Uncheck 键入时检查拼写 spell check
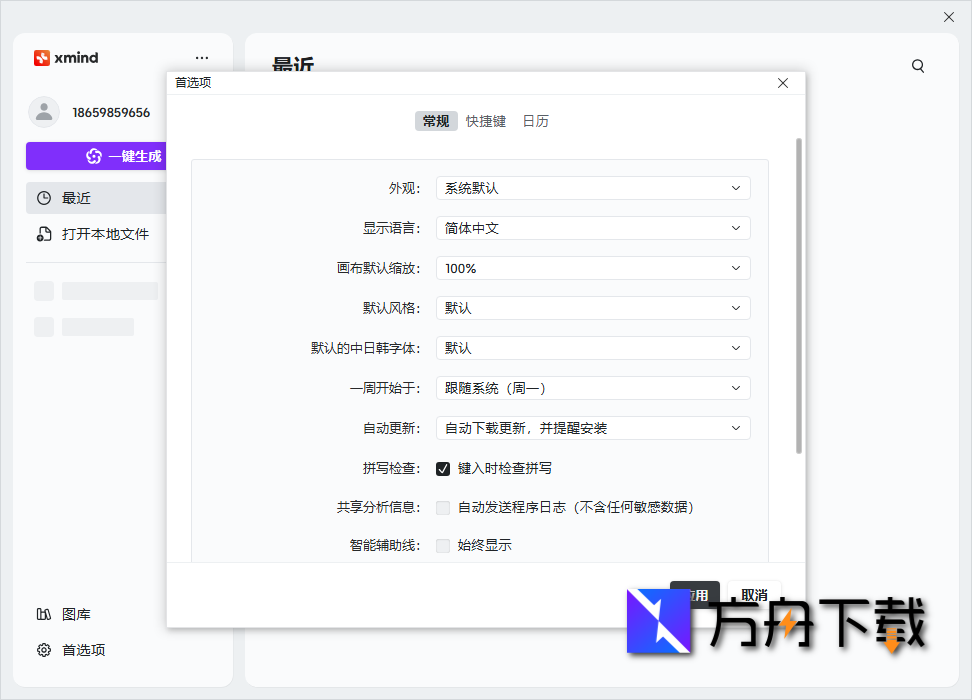 click(443, 467)
